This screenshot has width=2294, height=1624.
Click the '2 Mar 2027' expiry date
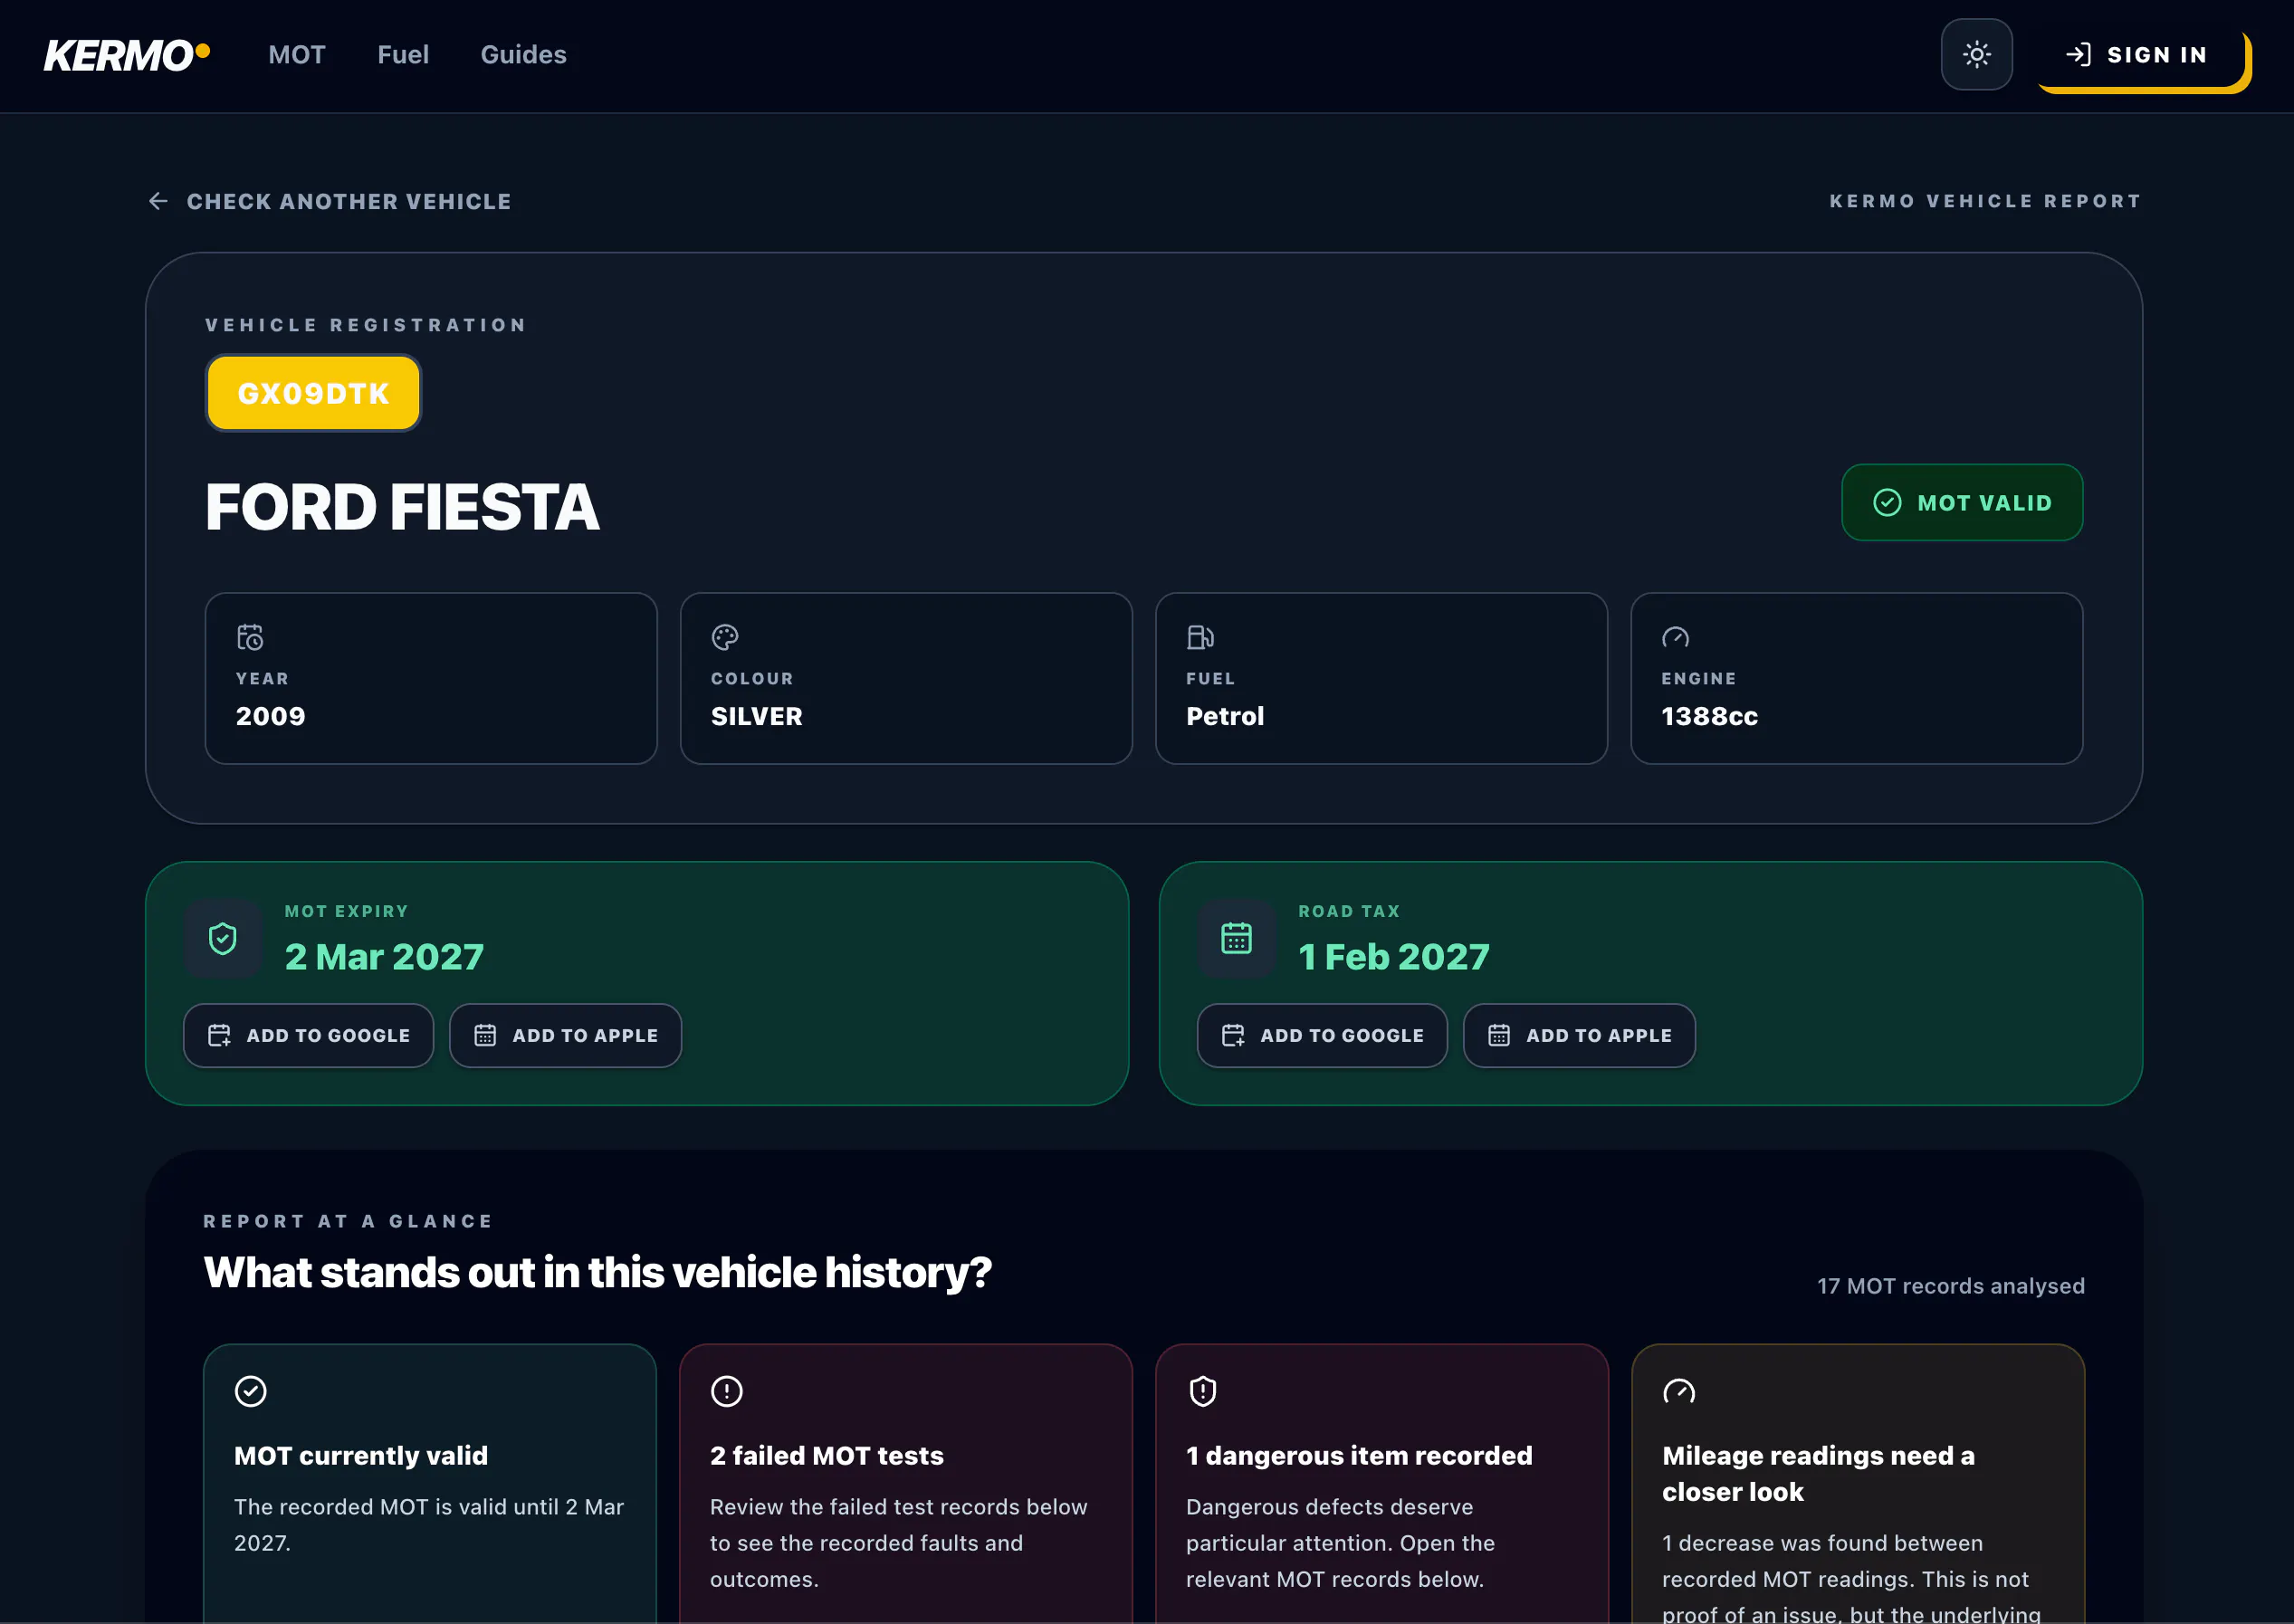pyautogui.click(x=384, y=956)
